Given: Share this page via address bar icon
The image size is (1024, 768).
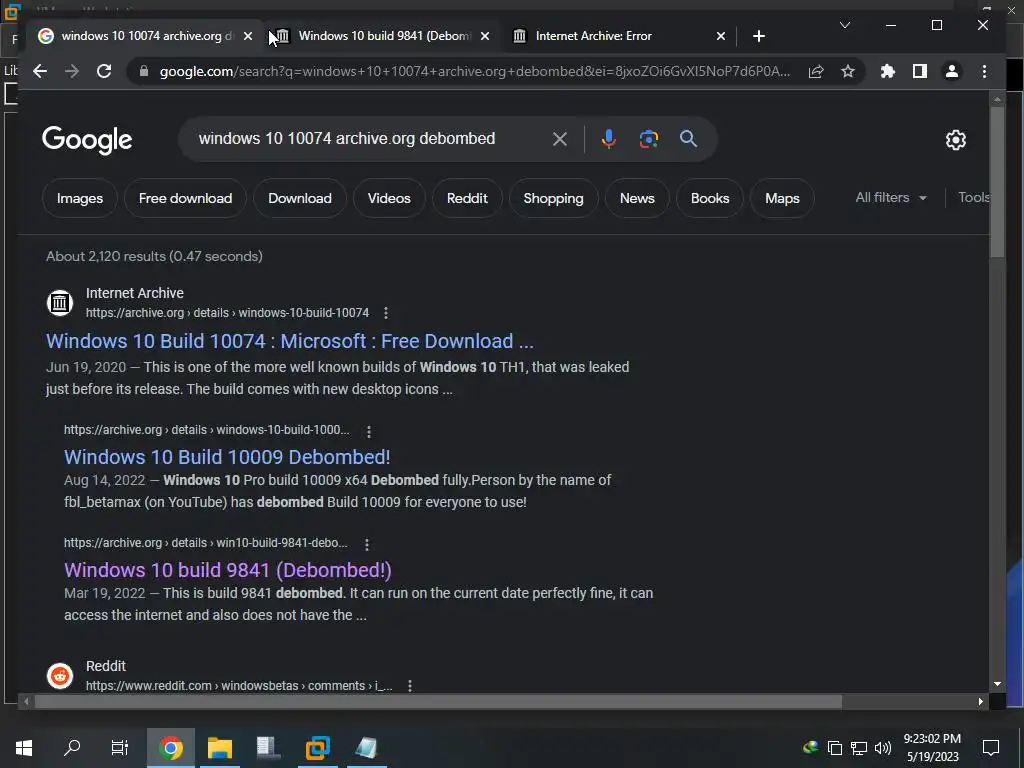Looking at the screenshot, I should [816, 71].
